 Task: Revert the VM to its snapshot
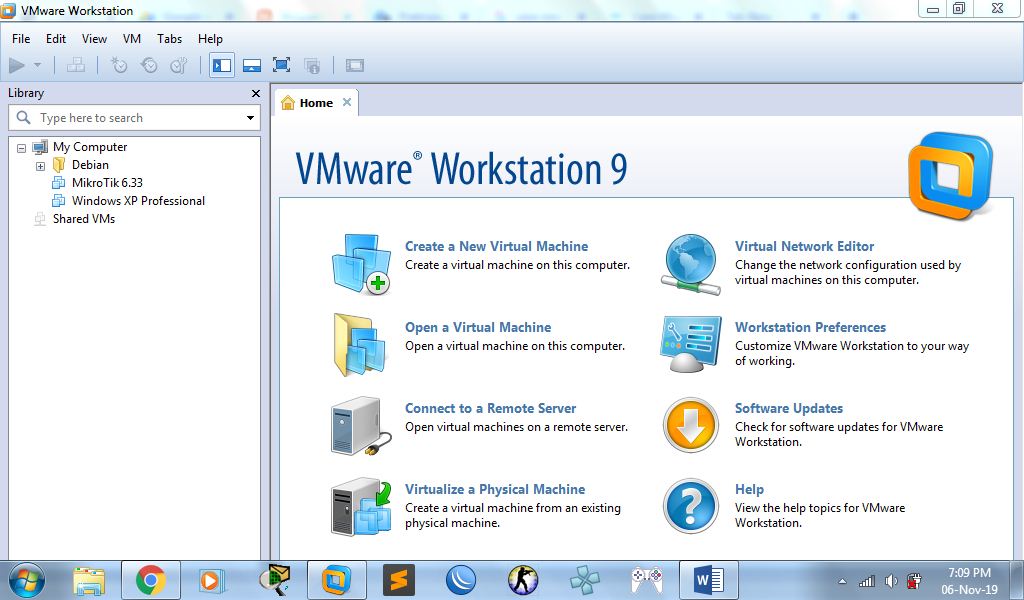tap(148, 64)
